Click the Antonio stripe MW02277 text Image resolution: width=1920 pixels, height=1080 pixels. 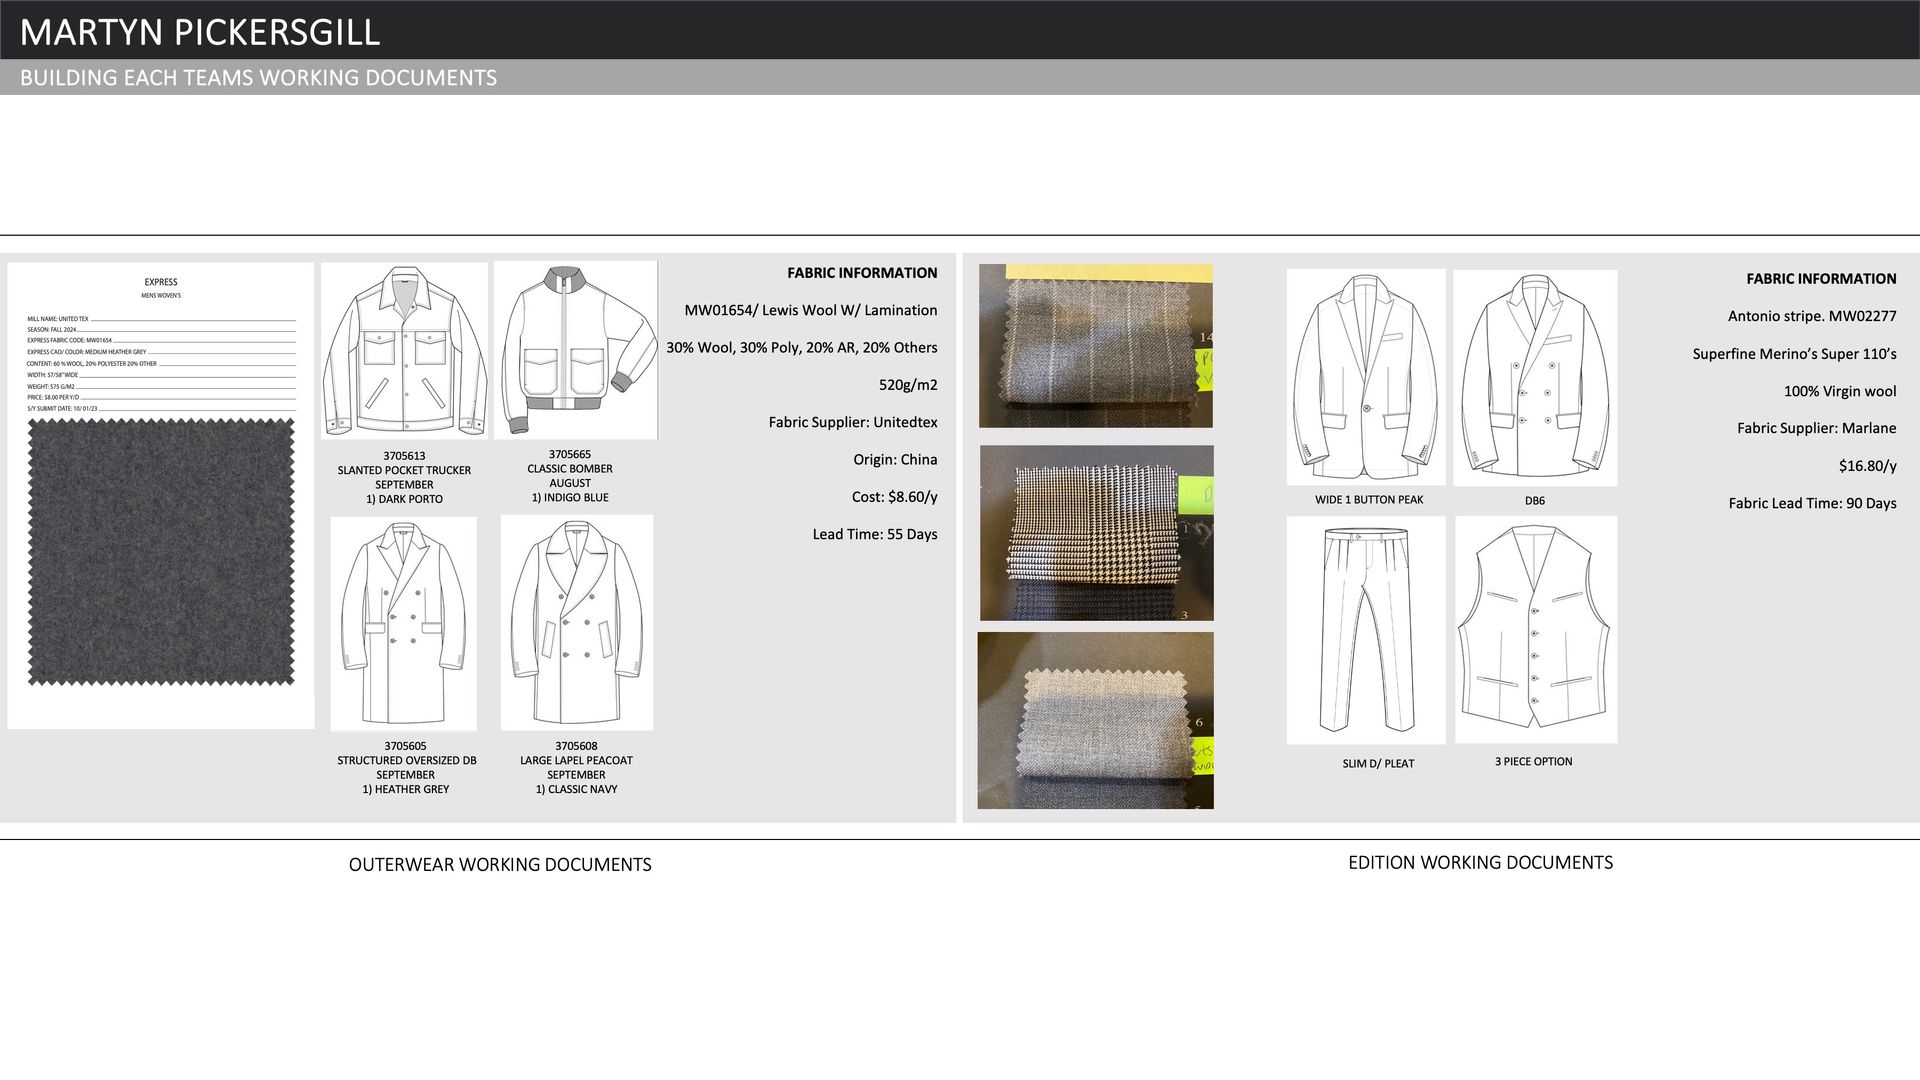[x=1812, y=316]
